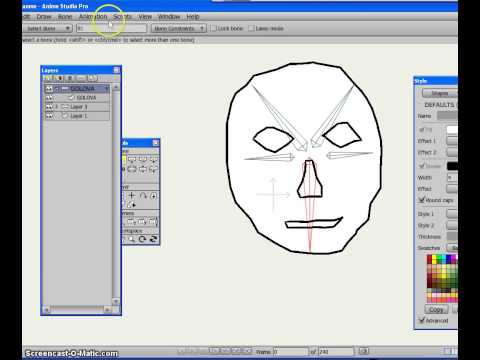Hide the Layer 3 layer
This screenshot has height=360, width=480.
(49, 107)
